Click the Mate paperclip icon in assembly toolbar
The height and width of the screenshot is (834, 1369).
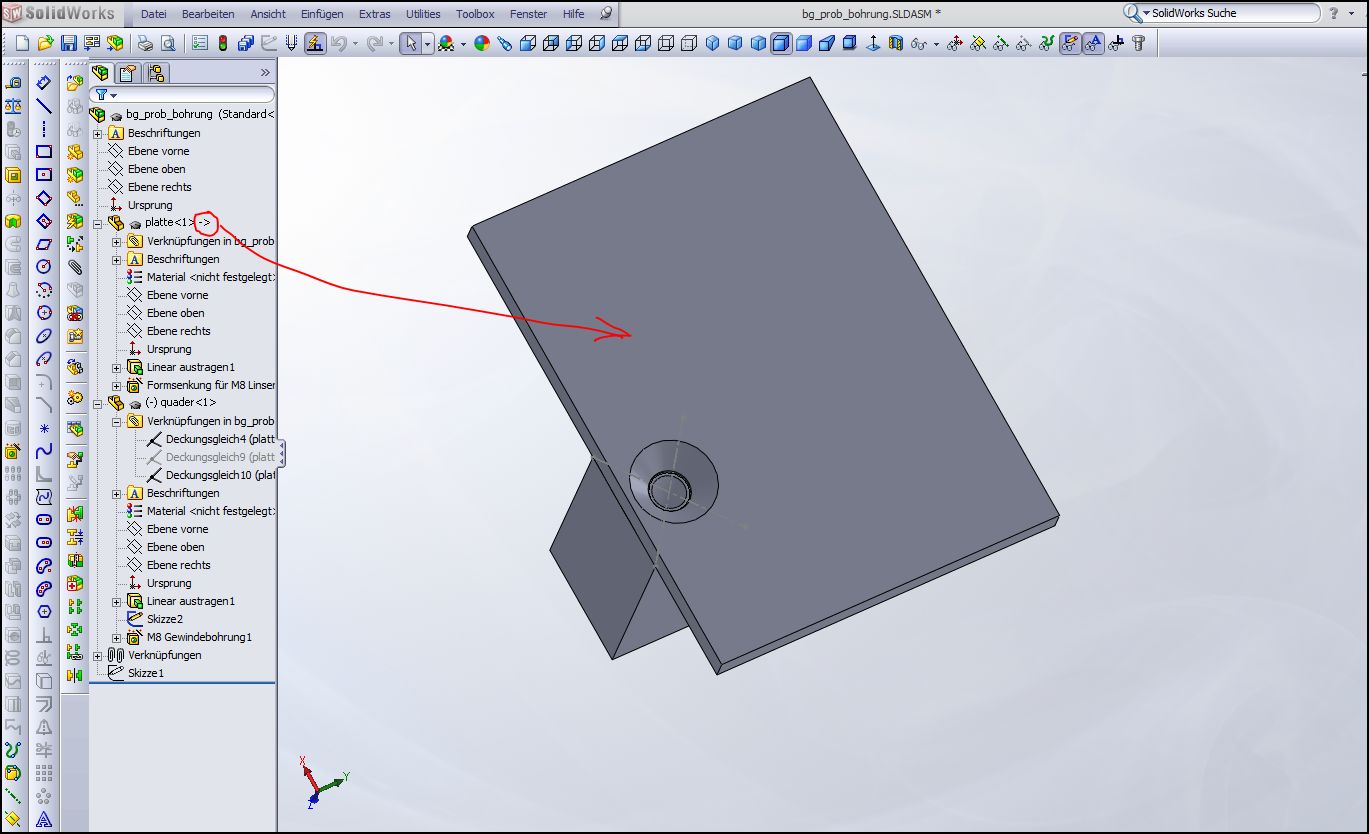point(75,267)
